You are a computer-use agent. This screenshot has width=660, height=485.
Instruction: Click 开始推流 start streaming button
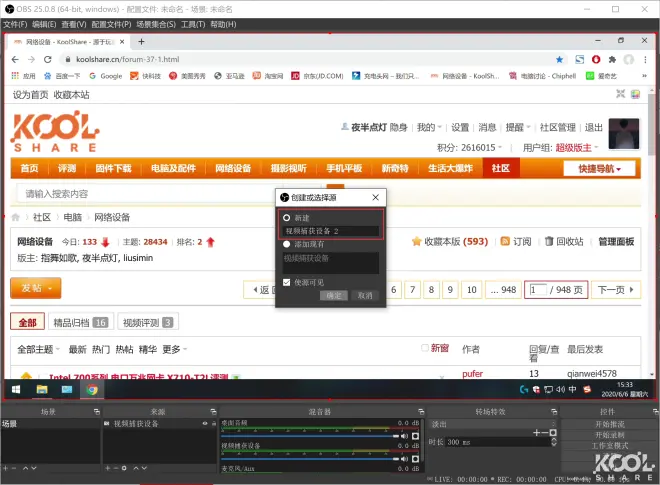coord(610,424)
